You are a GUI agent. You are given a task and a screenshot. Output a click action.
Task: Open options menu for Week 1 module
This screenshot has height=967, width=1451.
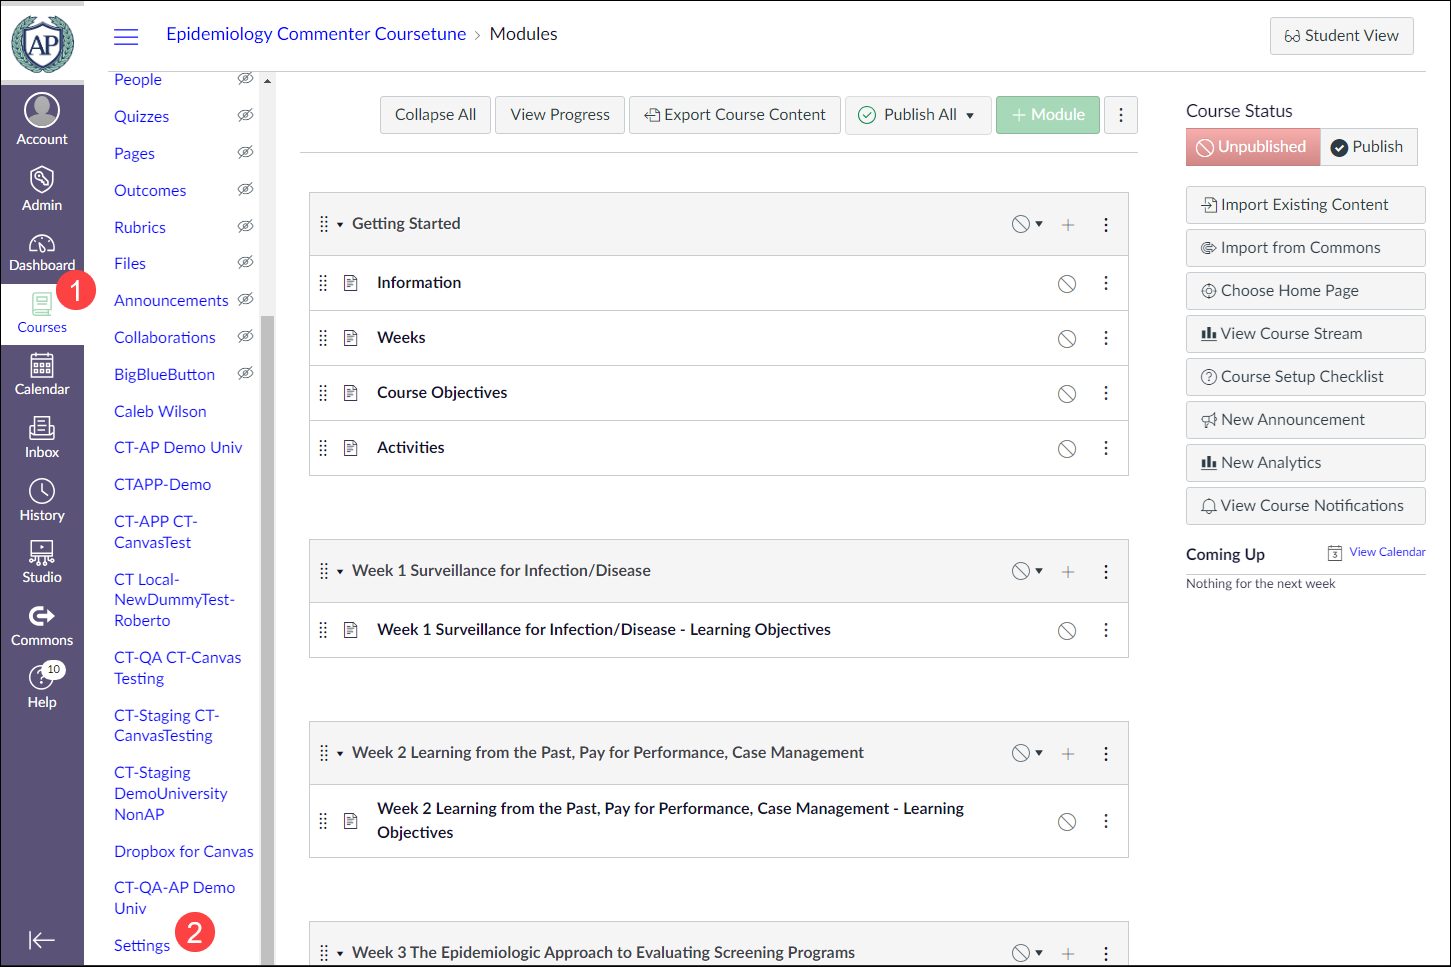1106,572
